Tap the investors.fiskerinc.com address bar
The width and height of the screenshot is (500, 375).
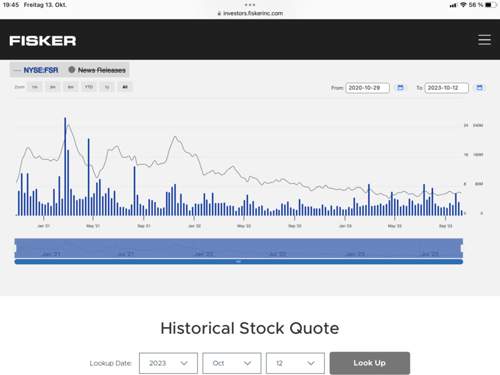coord(250,13)
